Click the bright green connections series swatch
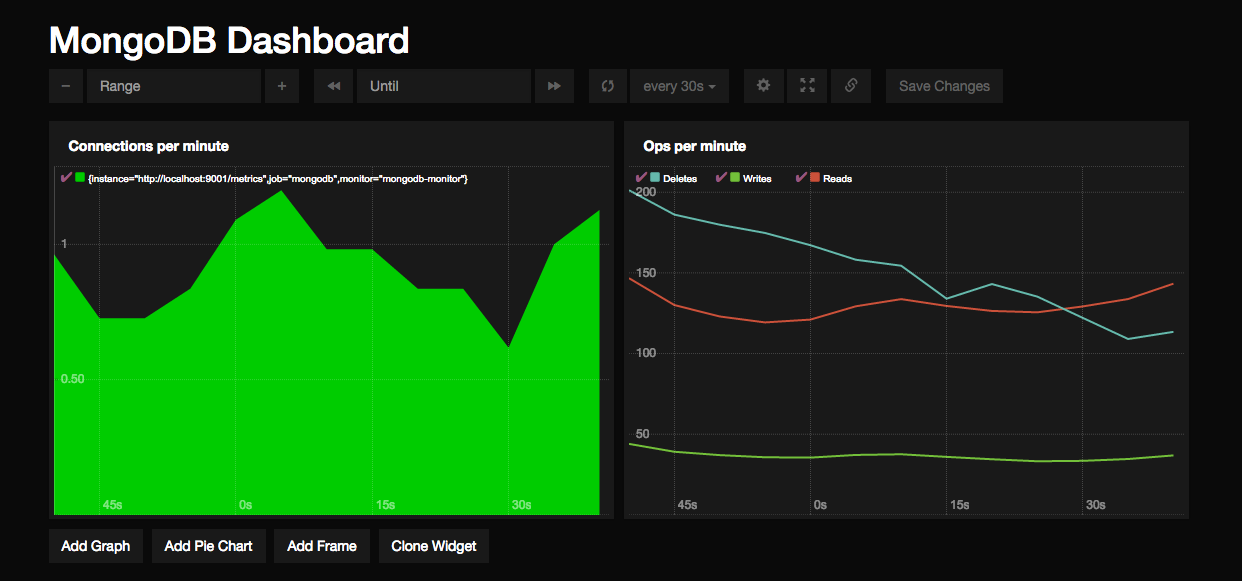This screenshot has width=1242, height=581. point(80,178)
